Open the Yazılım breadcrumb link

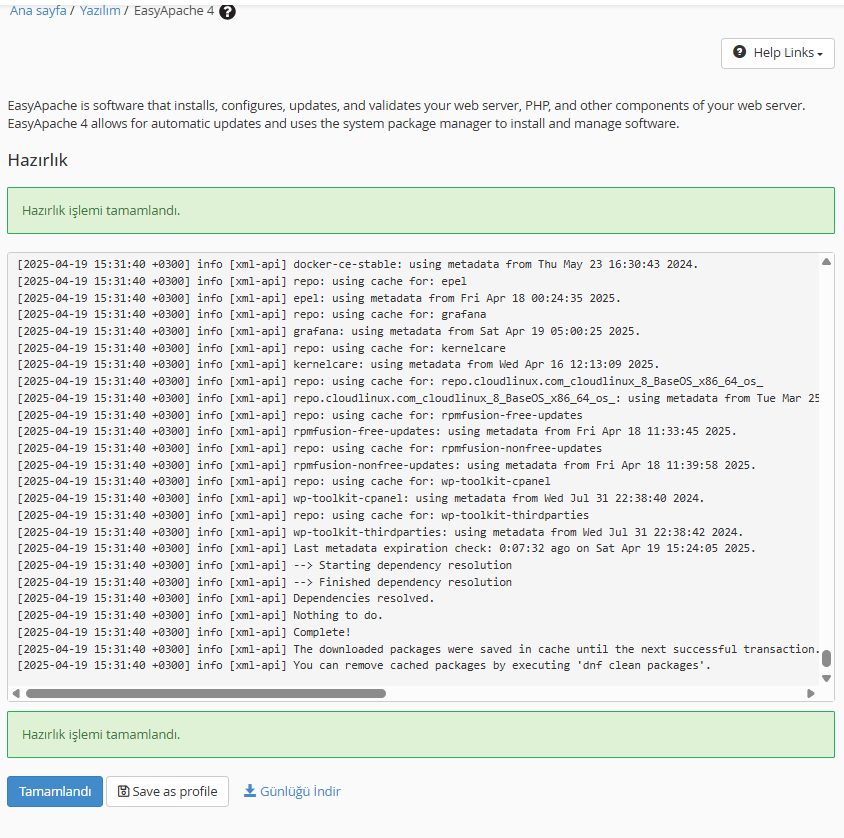click(100, 10)
